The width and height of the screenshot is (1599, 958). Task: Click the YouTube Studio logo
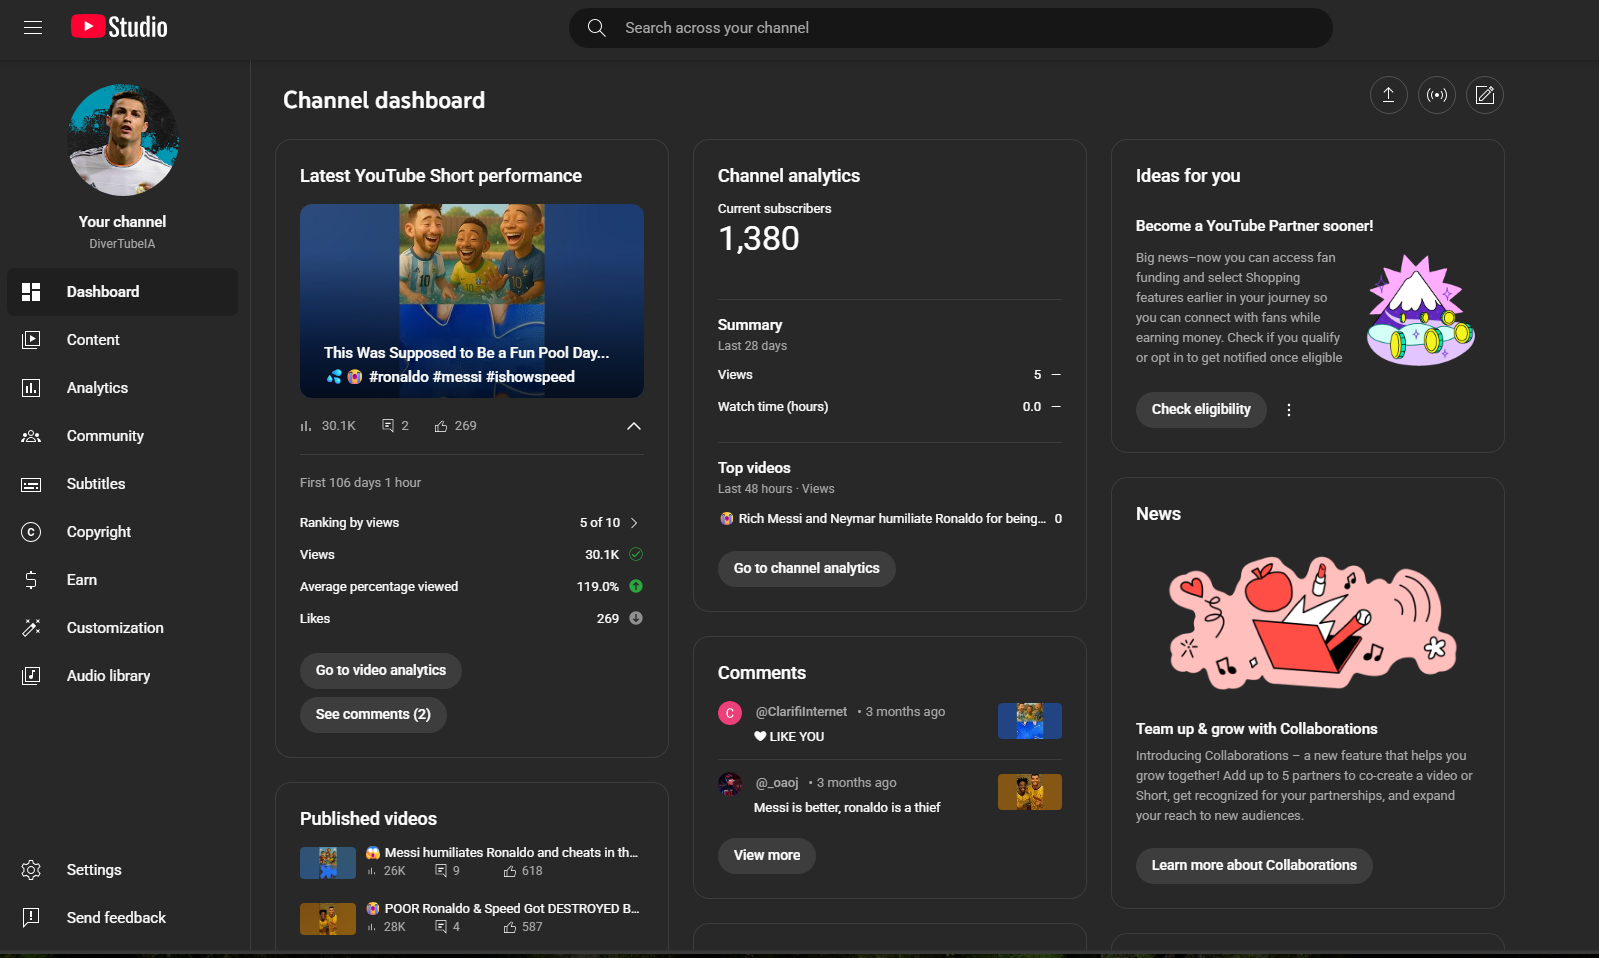(x=120, y=27)
